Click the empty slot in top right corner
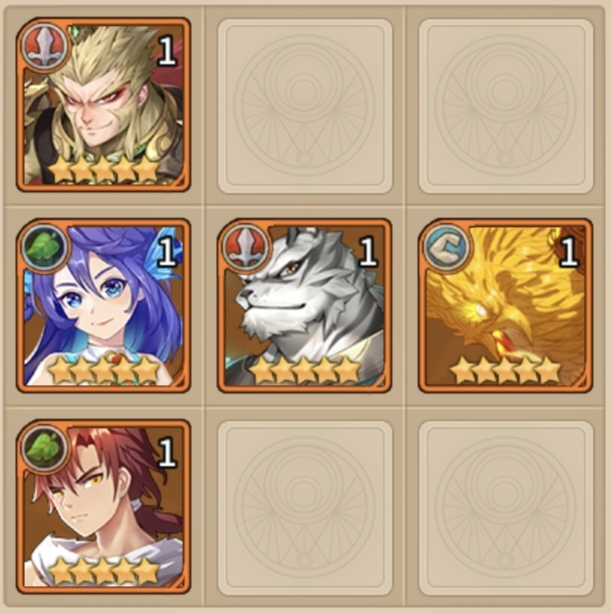The height and width of the screenshot is (614, 611). (x=506, y=106)
